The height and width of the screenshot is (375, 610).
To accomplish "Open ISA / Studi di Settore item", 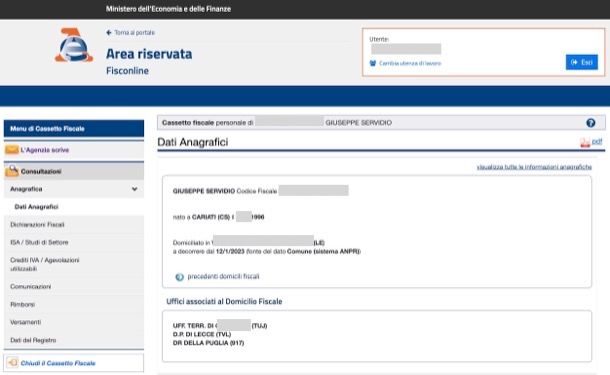I will pyautogui.click(x=39, y=242).
